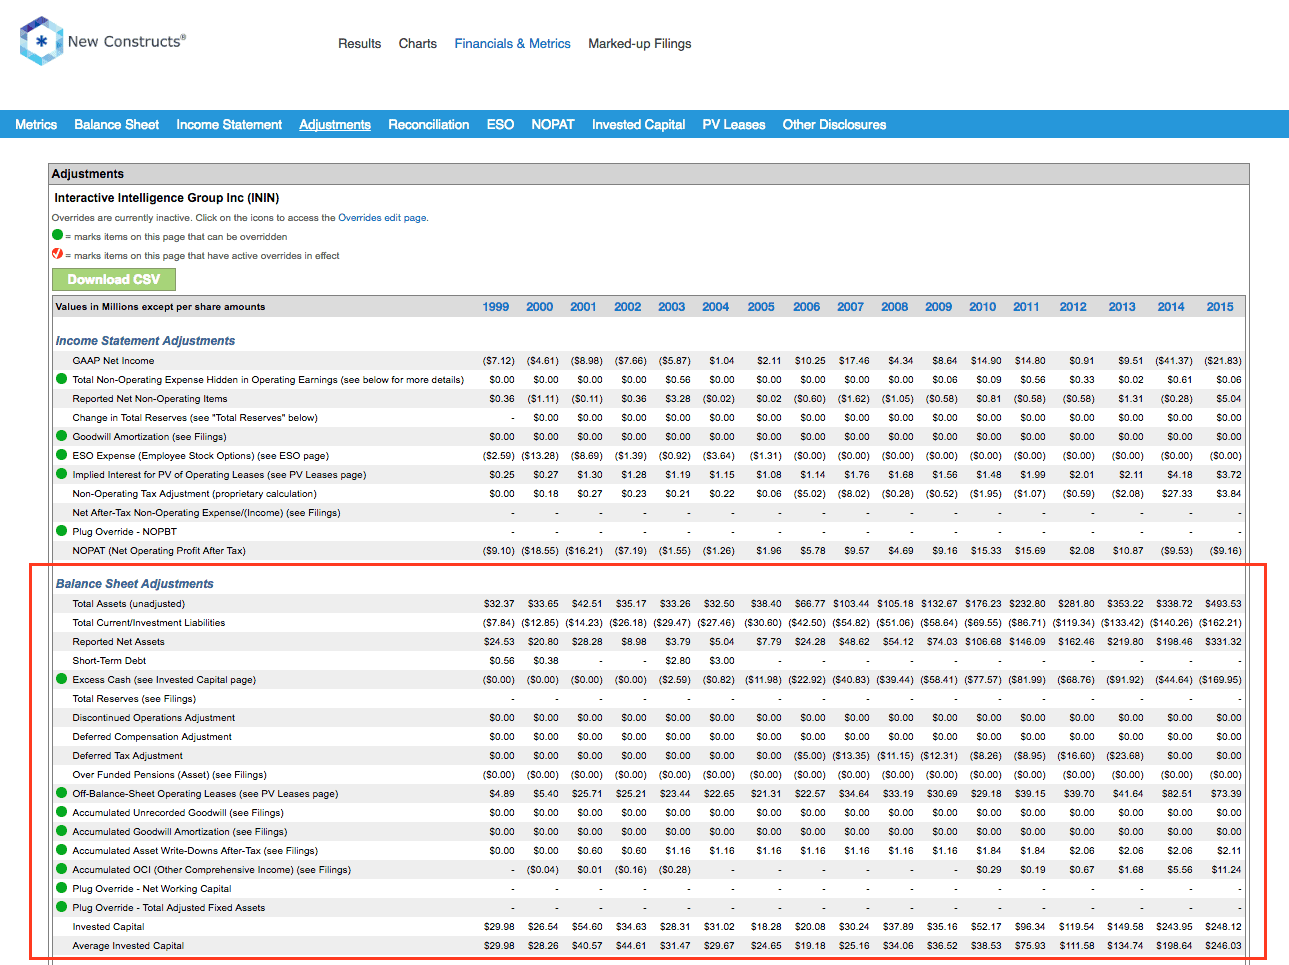Open the Results top navigation item
This screenshot has height=965, width=1289.
(359, 44)
